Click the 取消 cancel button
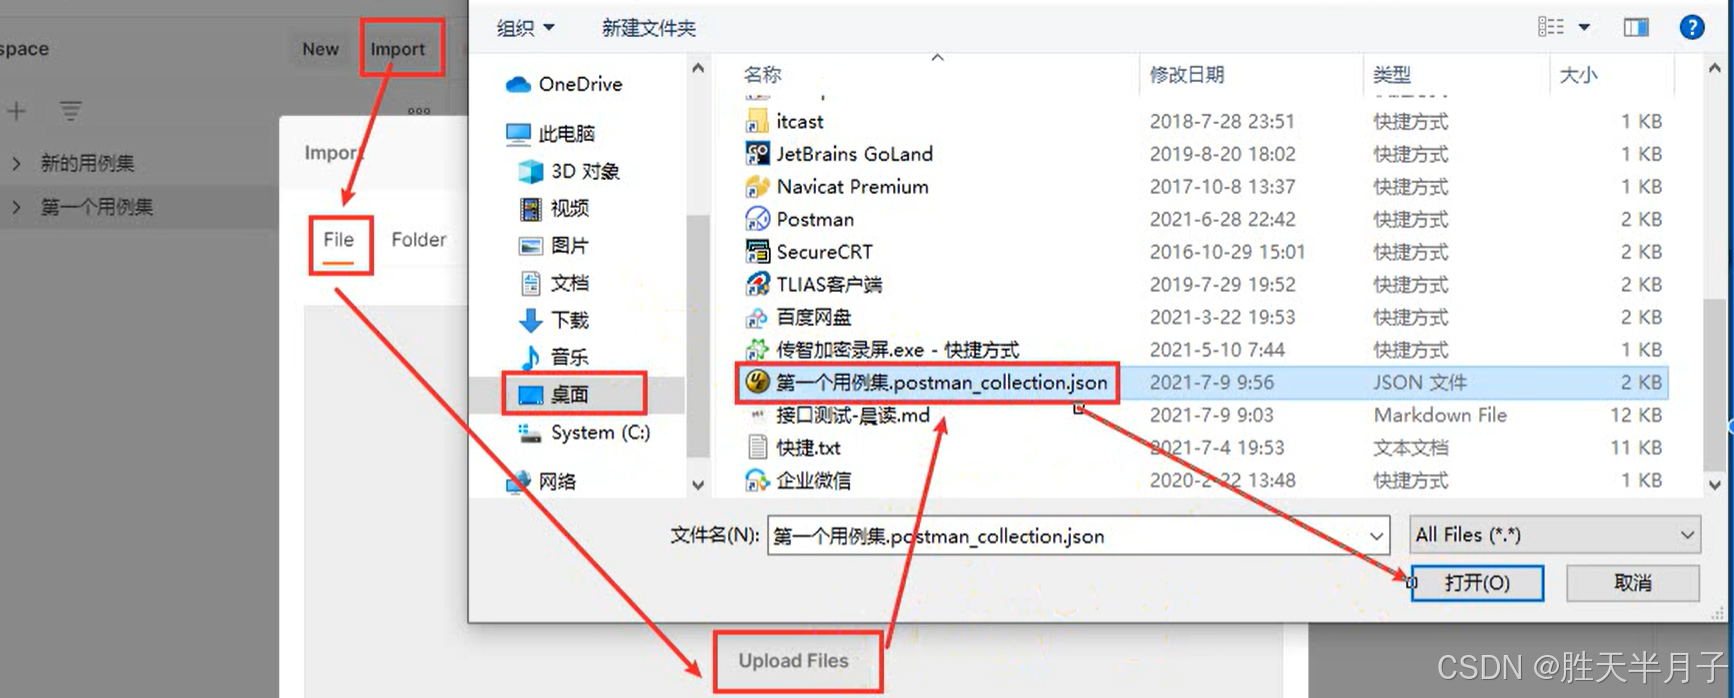This screenshot has height=698, width=1734. click(x=1632, y=583)
